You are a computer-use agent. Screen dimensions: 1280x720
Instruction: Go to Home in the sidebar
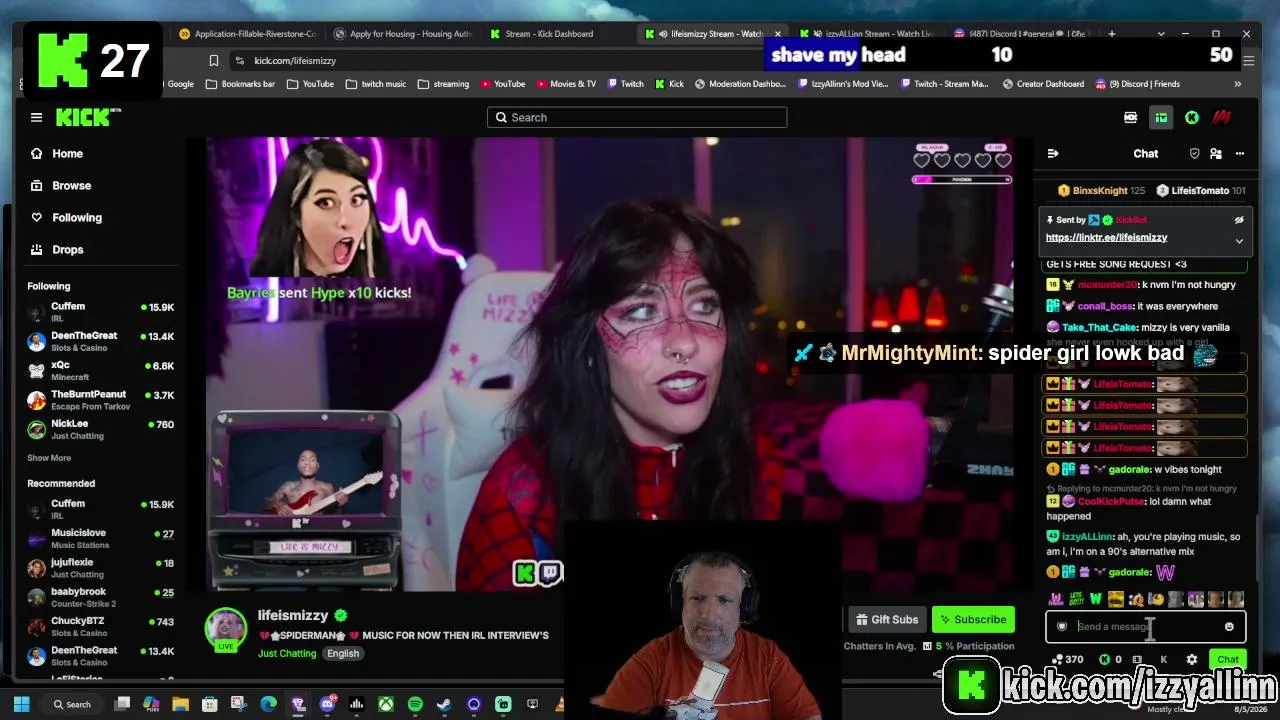[68, 154]
